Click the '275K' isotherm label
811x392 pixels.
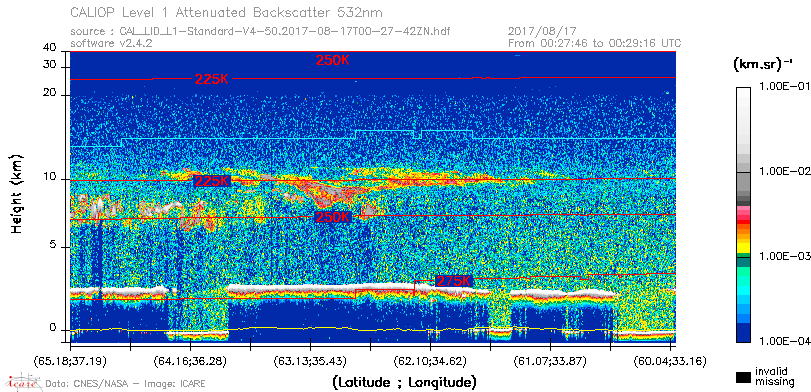coord(454,281)
